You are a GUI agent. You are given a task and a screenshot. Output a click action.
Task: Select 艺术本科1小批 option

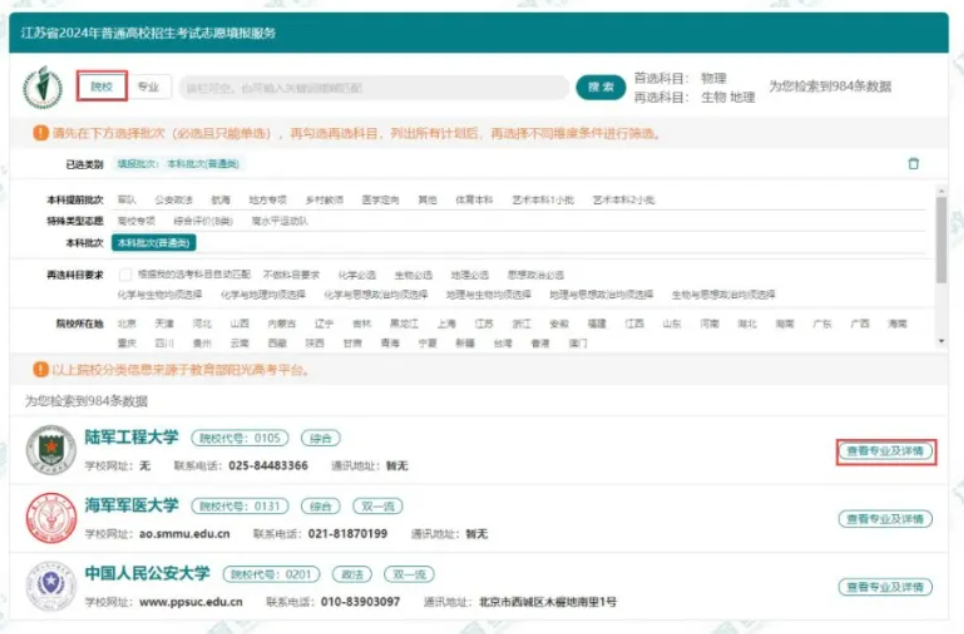pos(543,200)
